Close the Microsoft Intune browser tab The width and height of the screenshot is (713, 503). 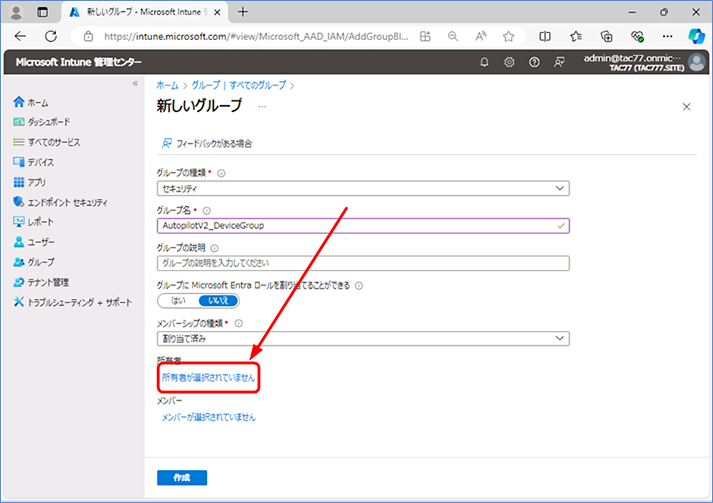217,12
